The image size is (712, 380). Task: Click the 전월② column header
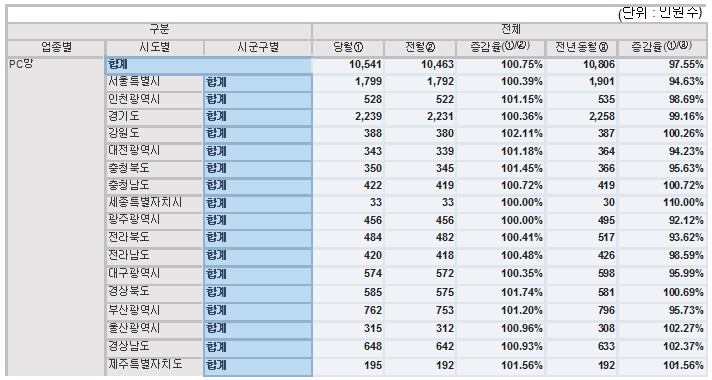[420, 47]
